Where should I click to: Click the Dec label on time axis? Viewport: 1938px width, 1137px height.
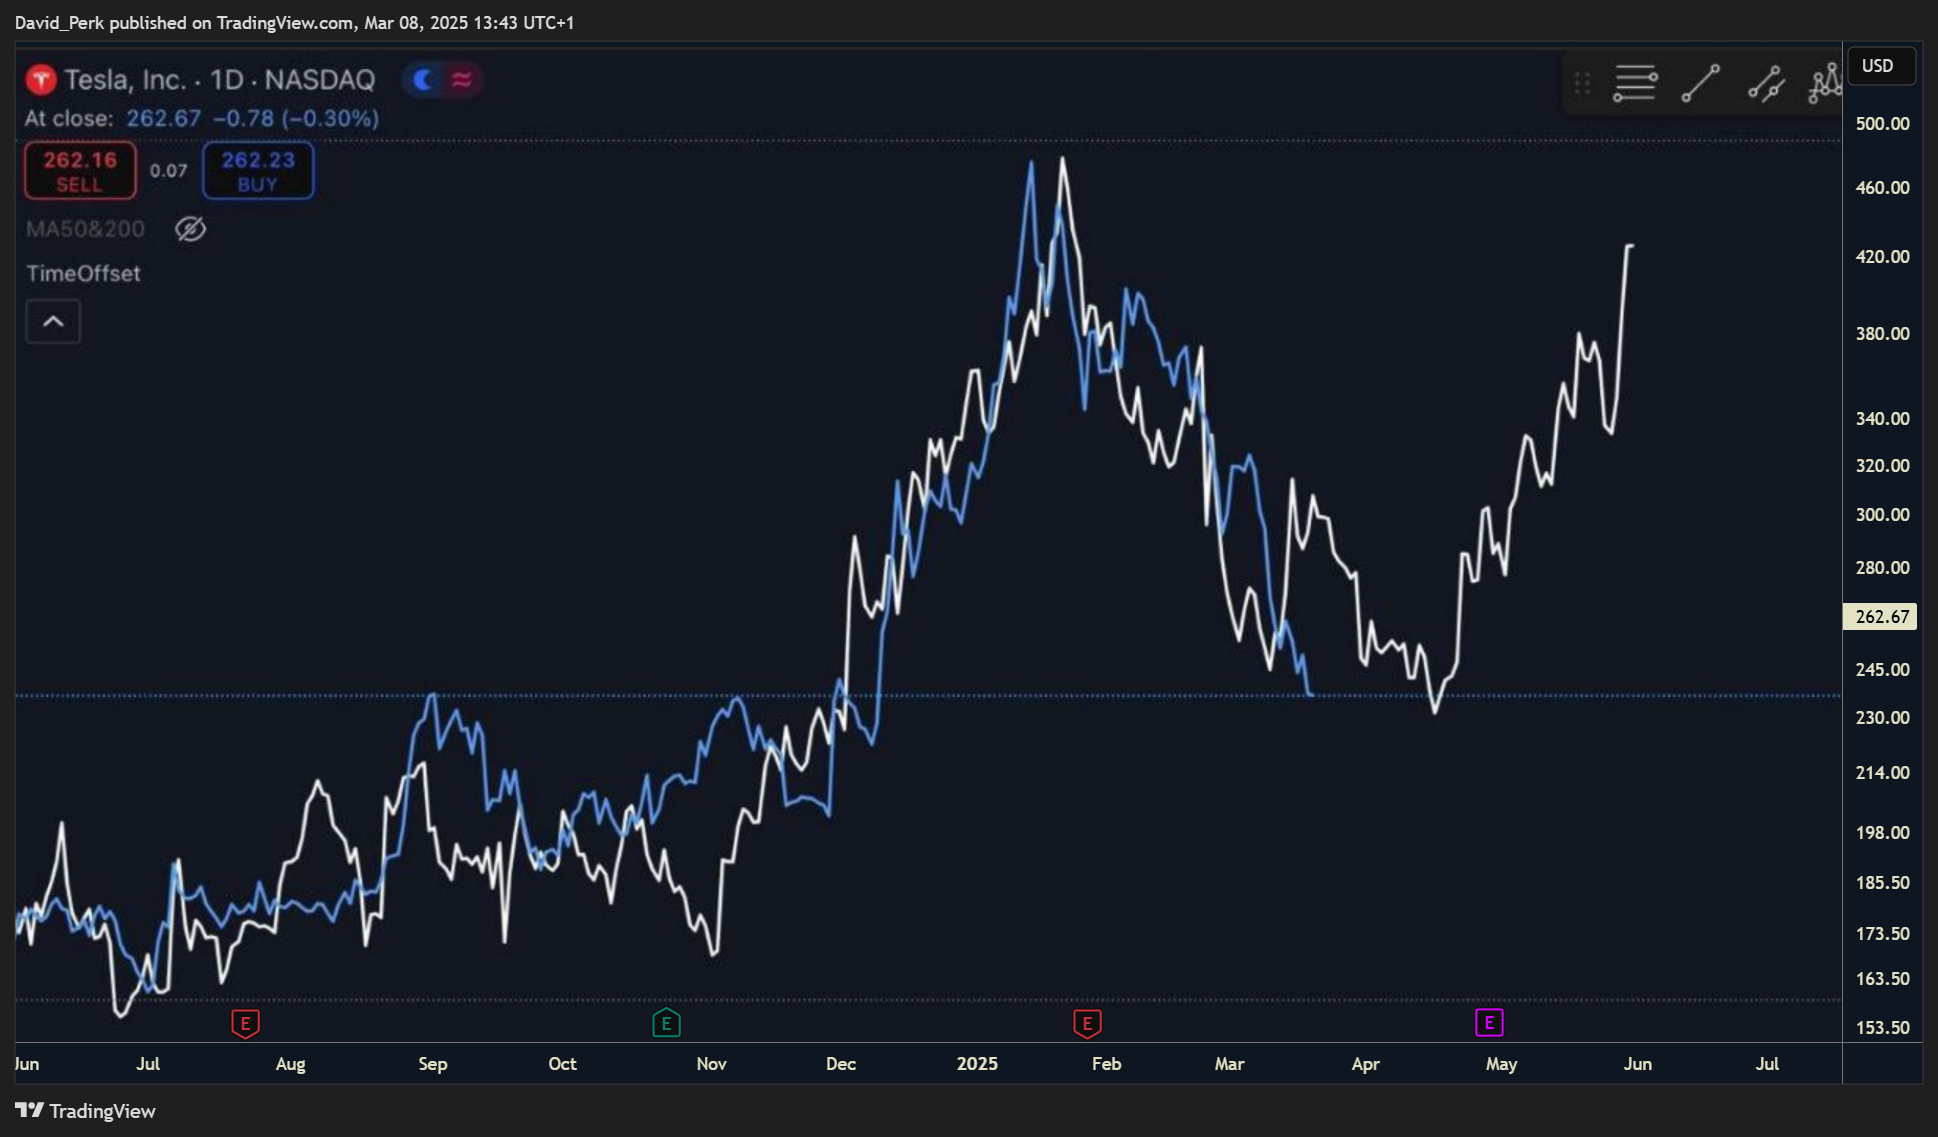(841, 1064)
